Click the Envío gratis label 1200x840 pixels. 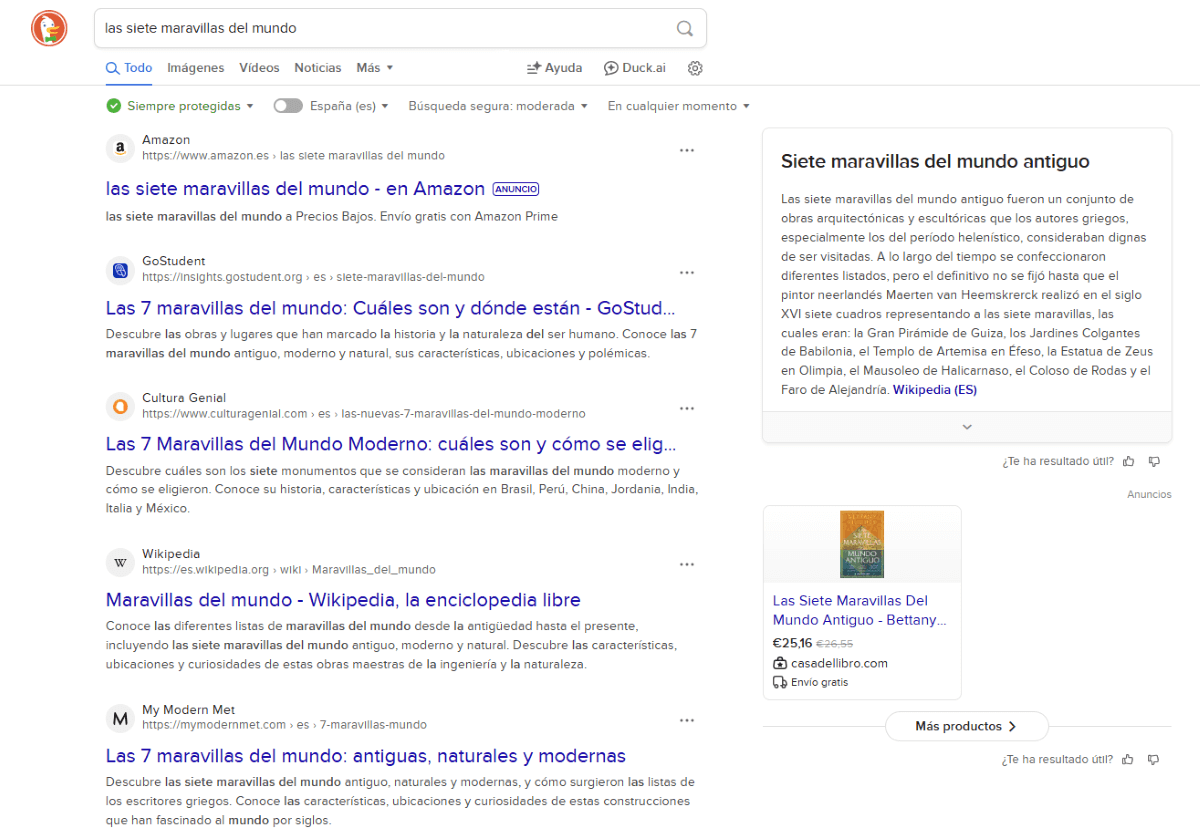pos(819,682)
